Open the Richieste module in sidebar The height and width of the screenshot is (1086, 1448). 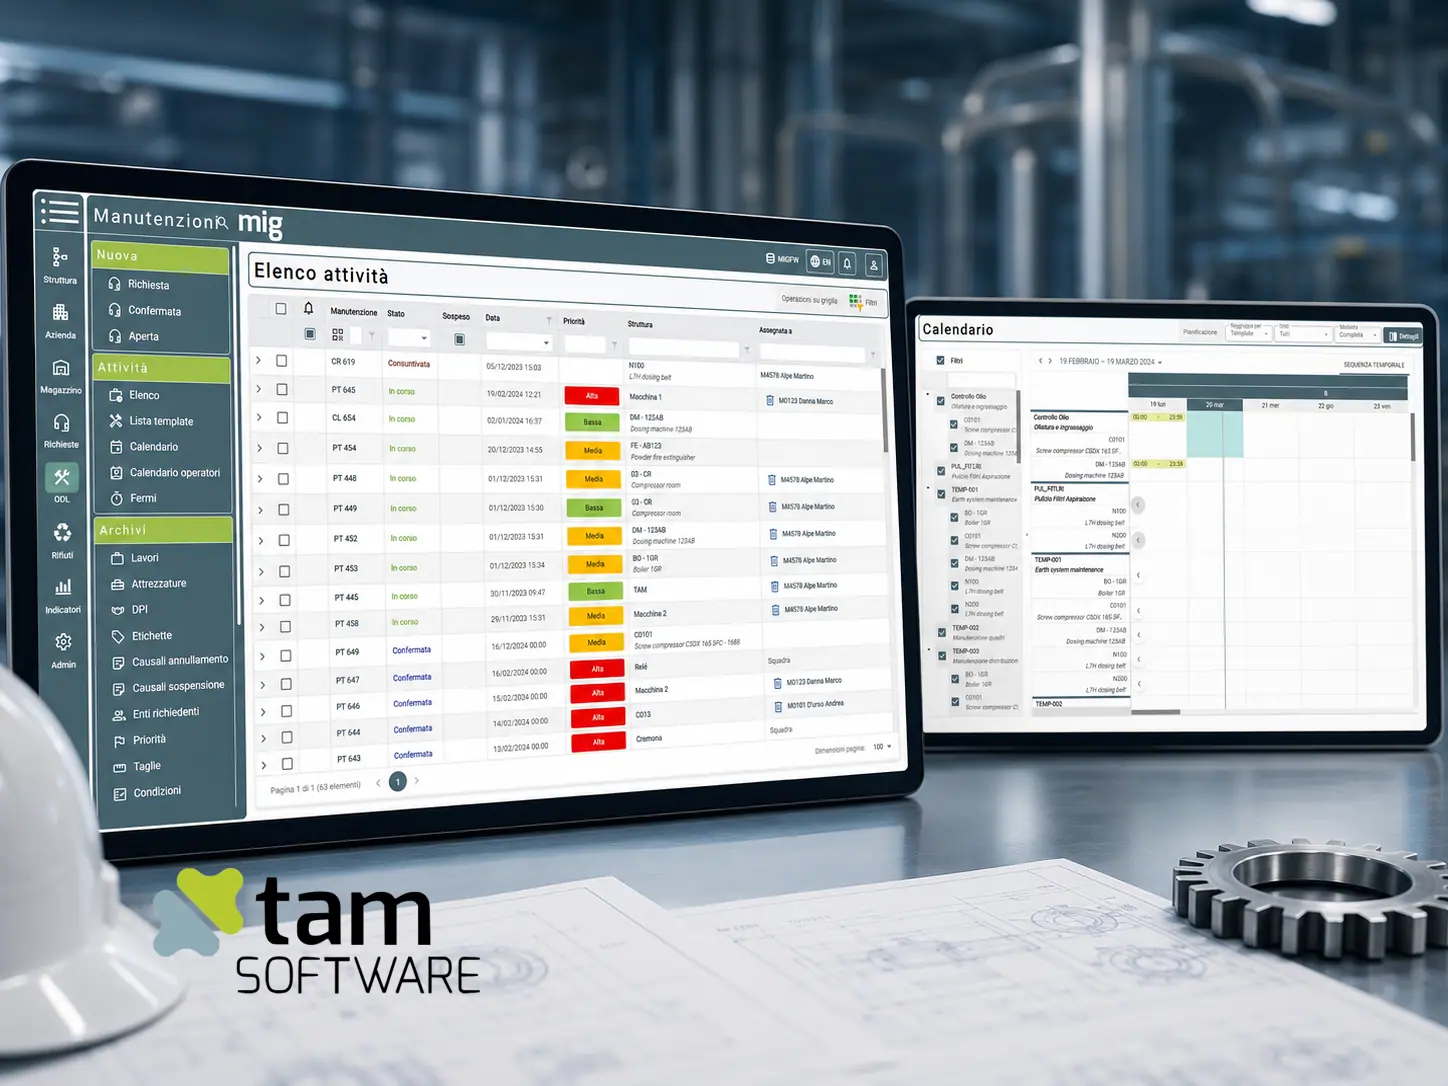[61, 431]
